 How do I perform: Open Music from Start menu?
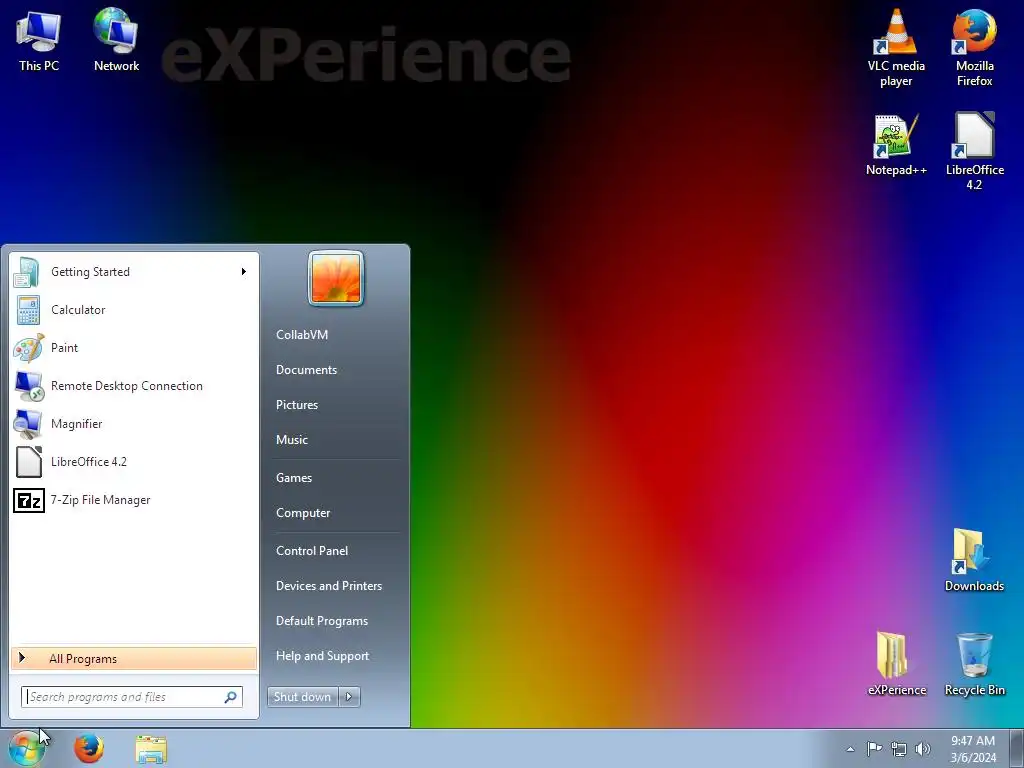click(x=292, y=440)
